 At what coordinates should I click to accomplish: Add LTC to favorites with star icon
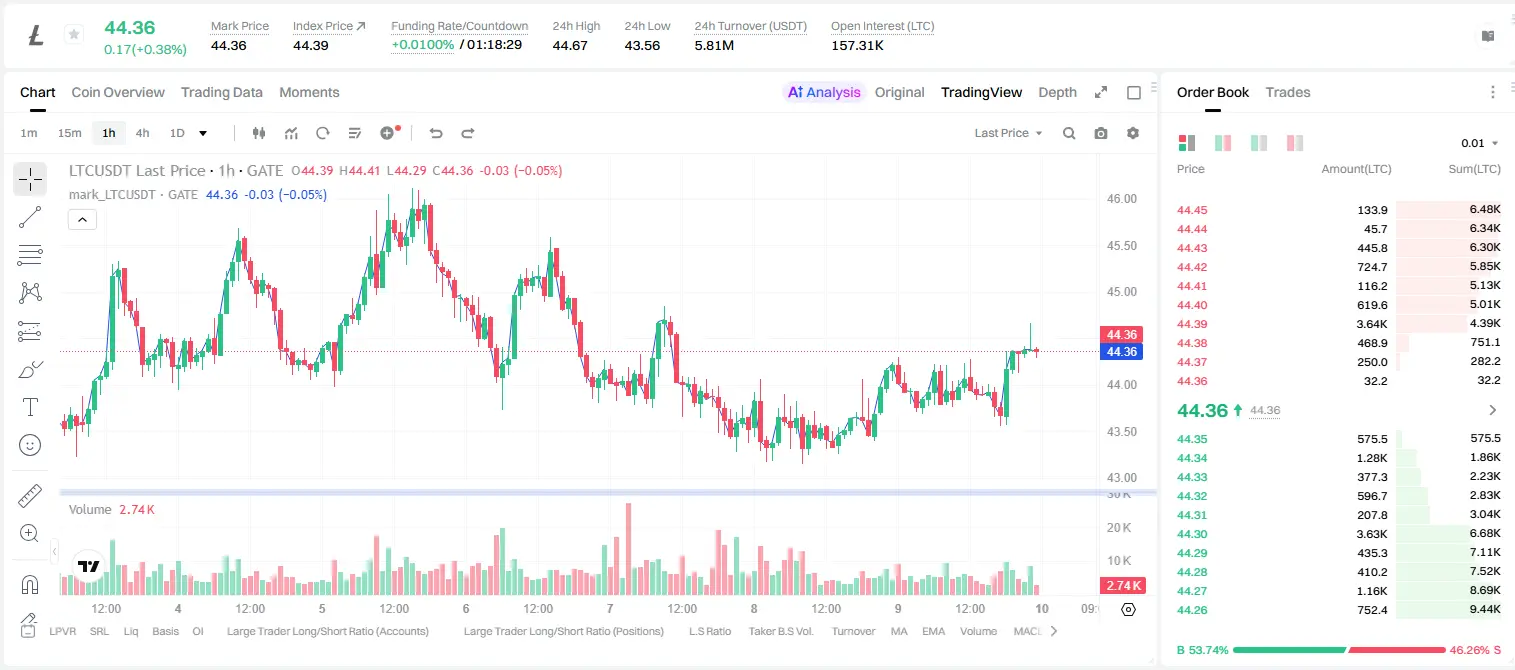pos(74,35)
